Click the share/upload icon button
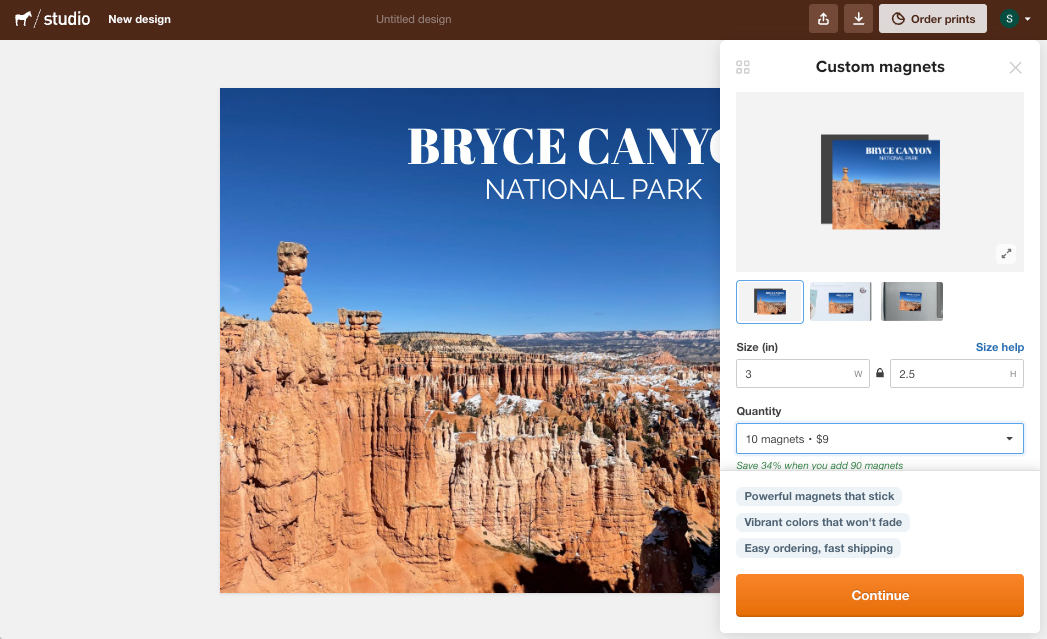Image resolution: width=1047 pixels, height=639 pixels. (x=823, y=19)
